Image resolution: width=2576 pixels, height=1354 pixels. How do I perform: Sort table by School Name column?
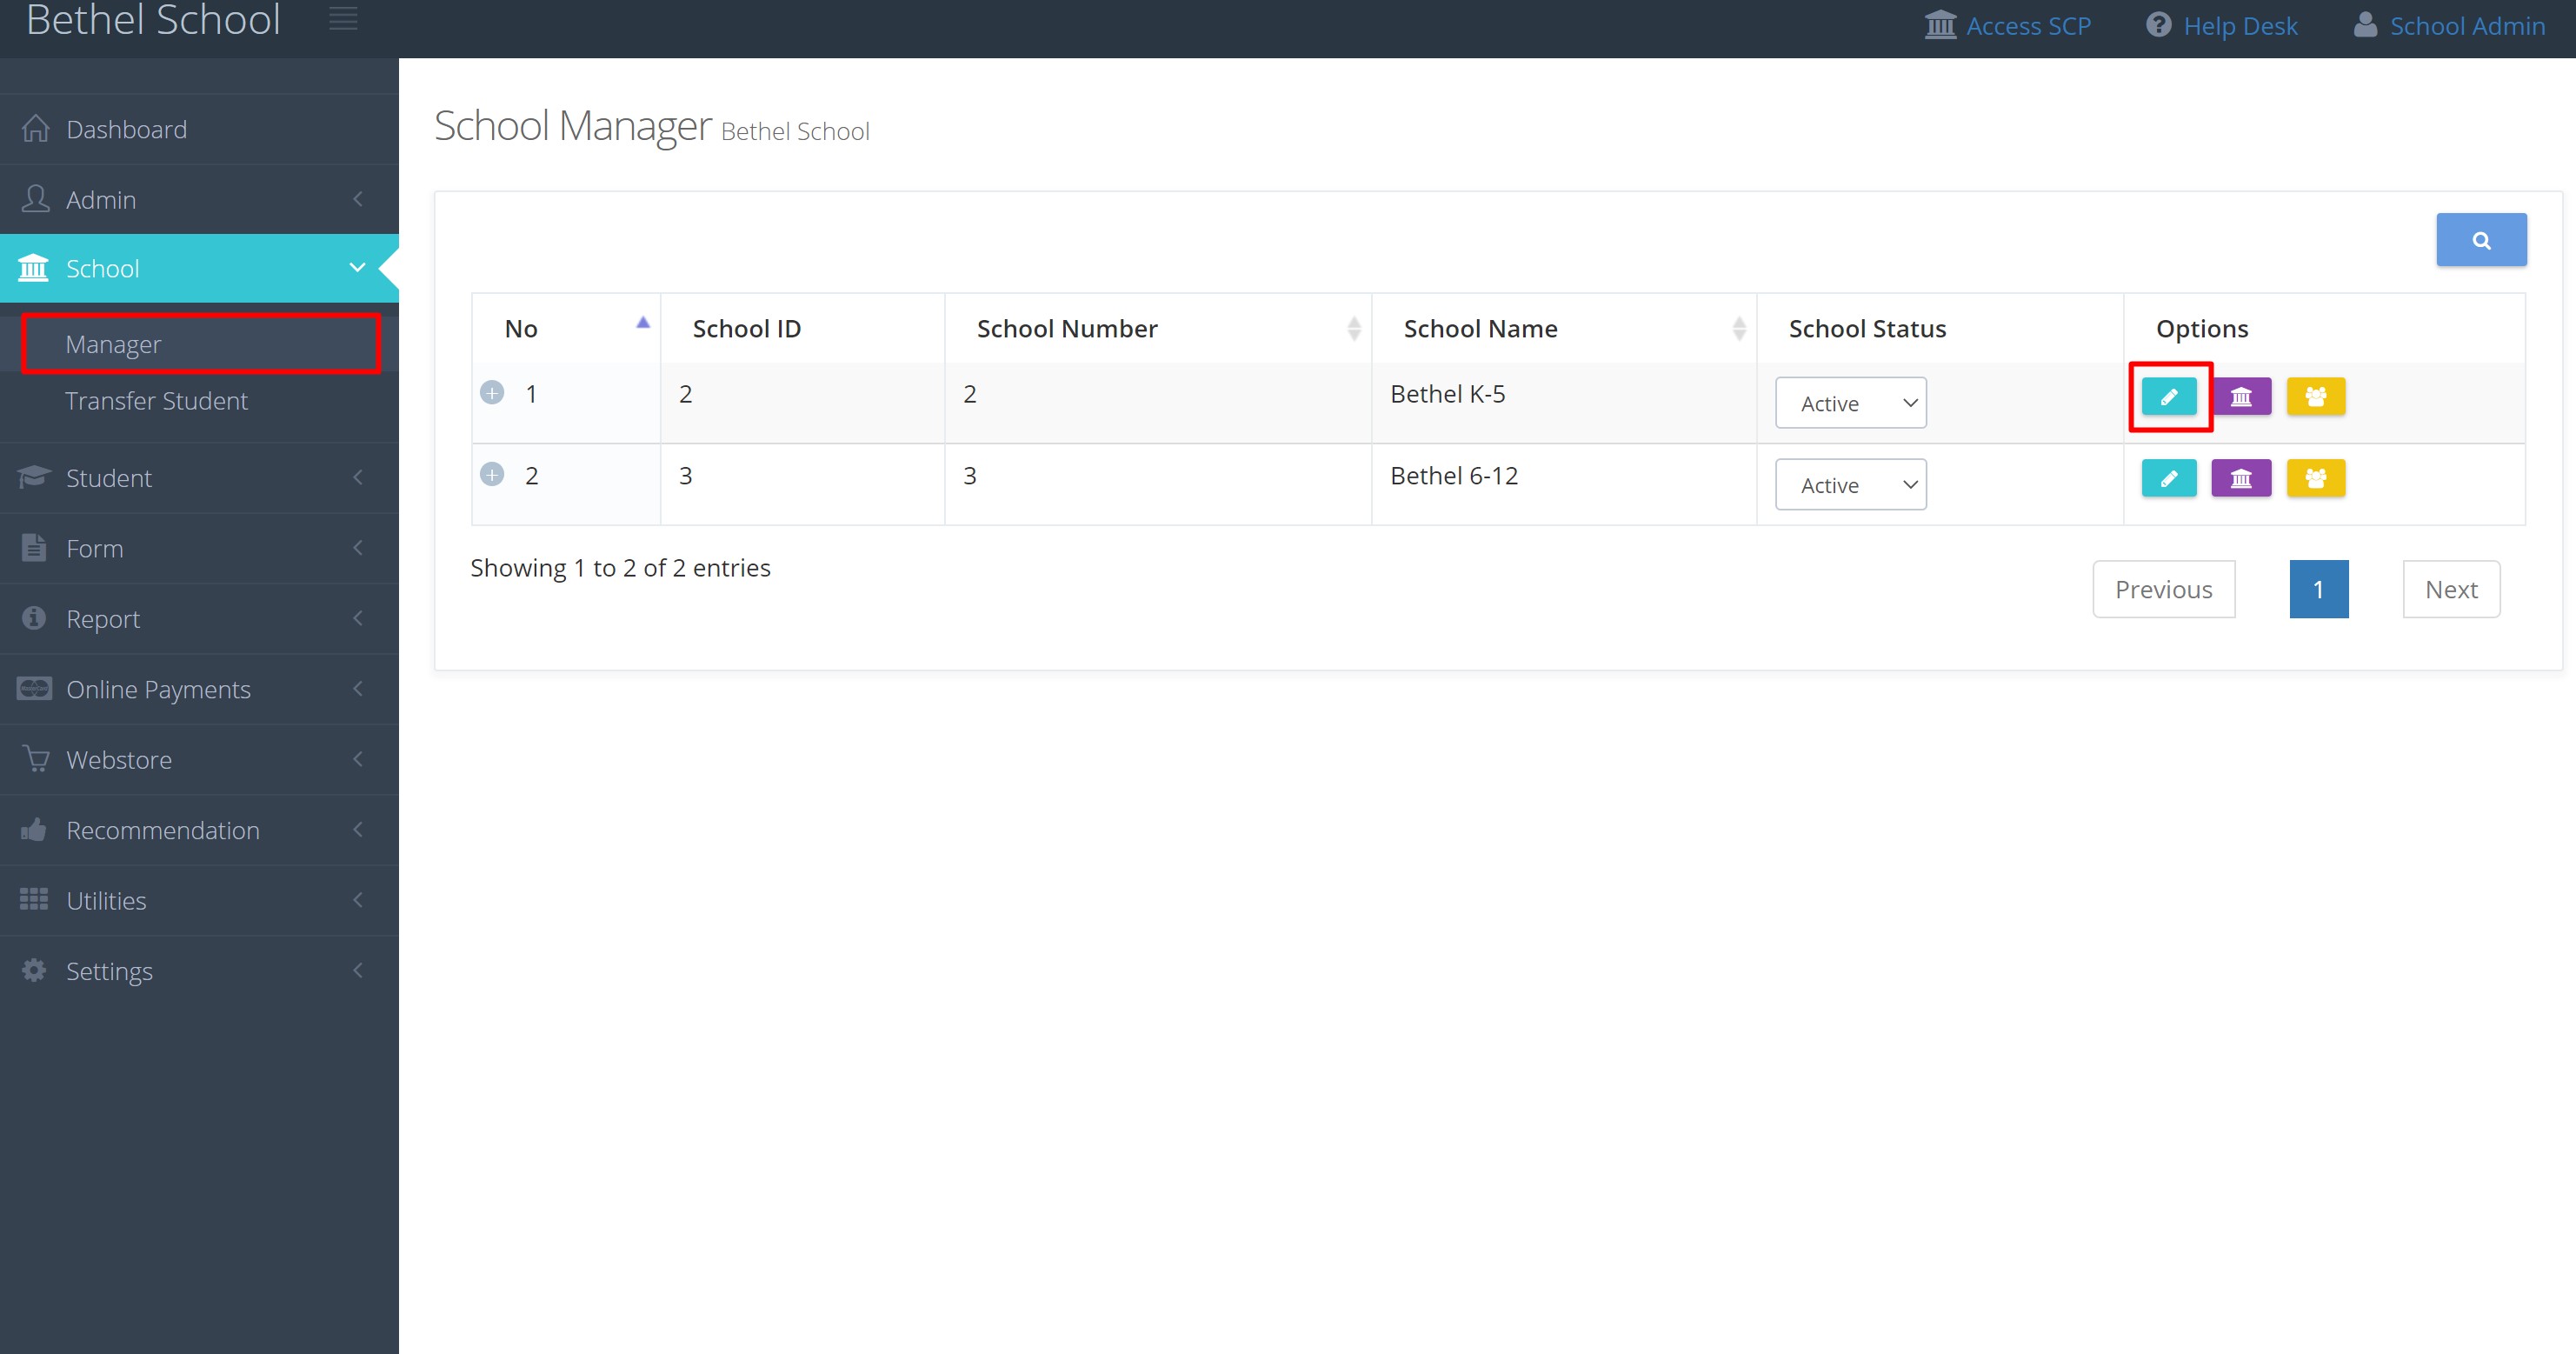(x=1480, y=329)
